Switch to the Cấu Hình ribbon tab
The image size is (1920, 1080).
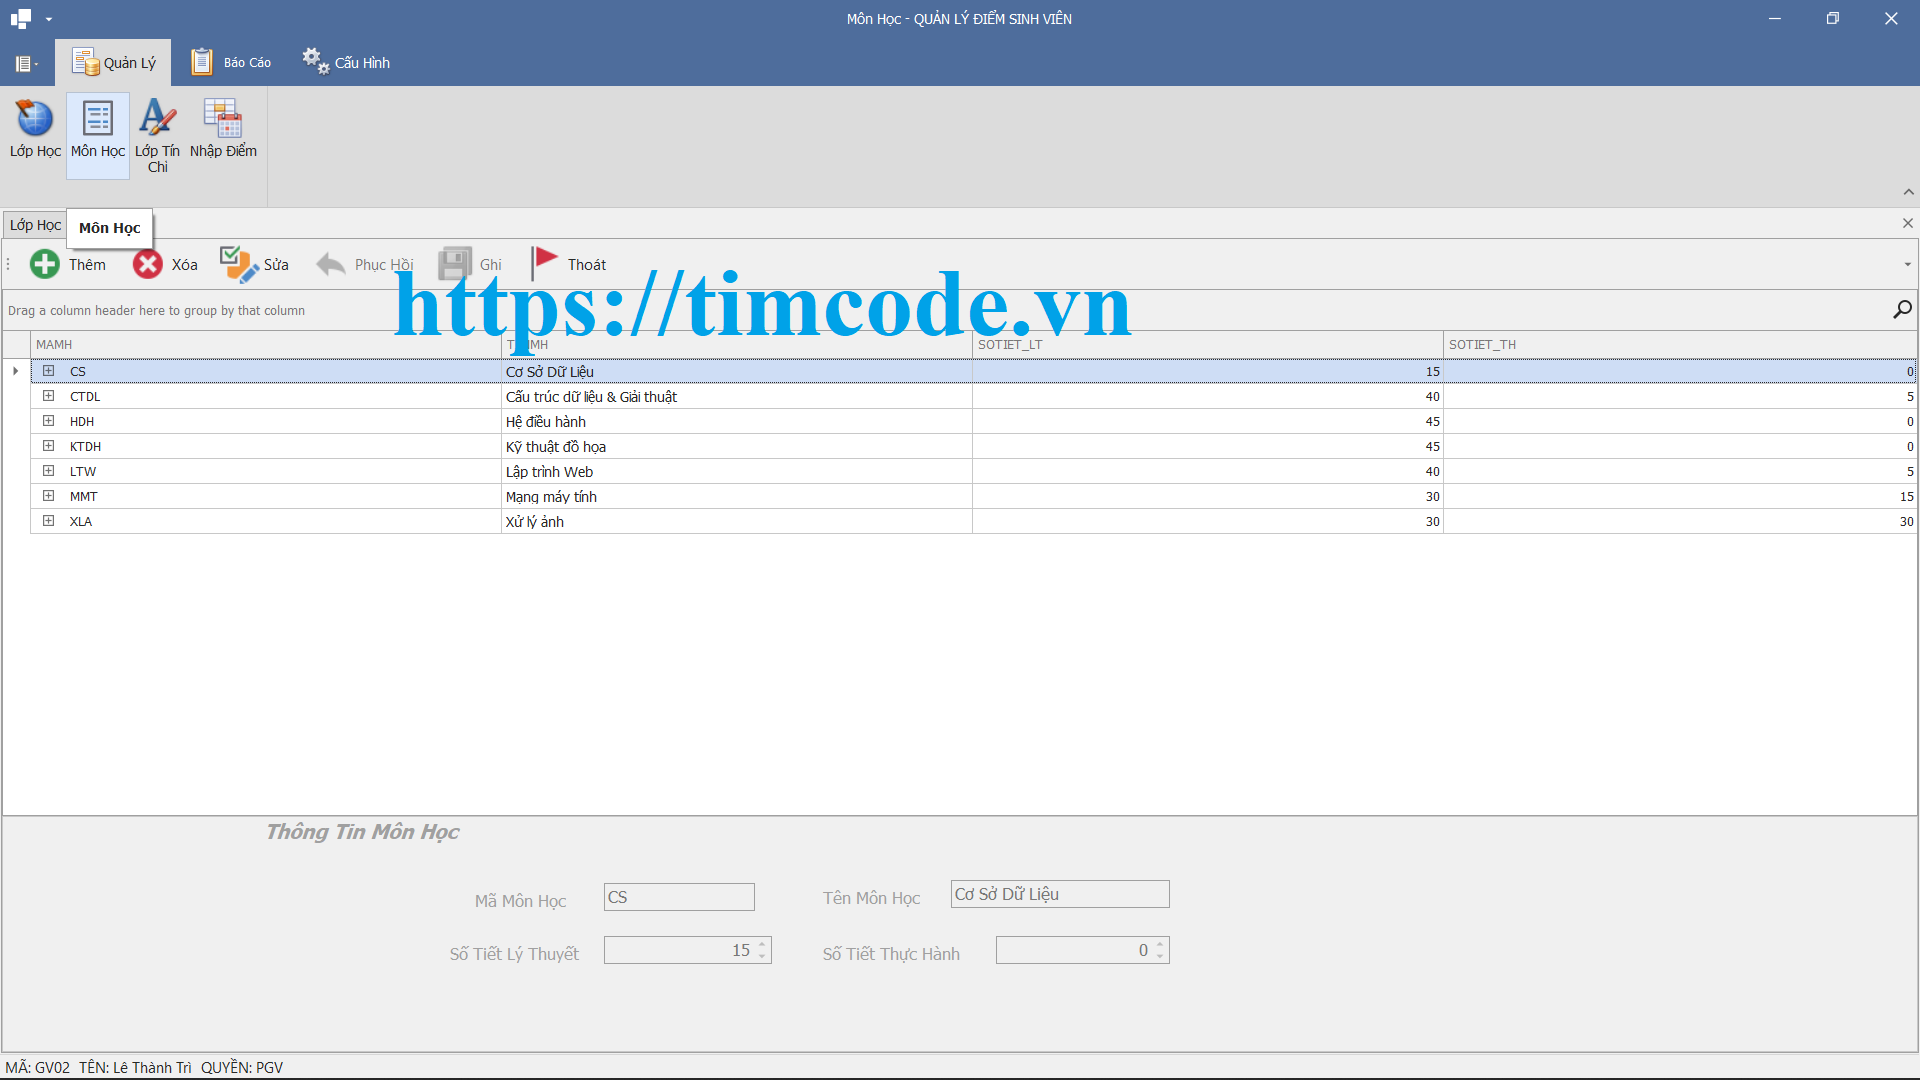click(x=347, y=62)
